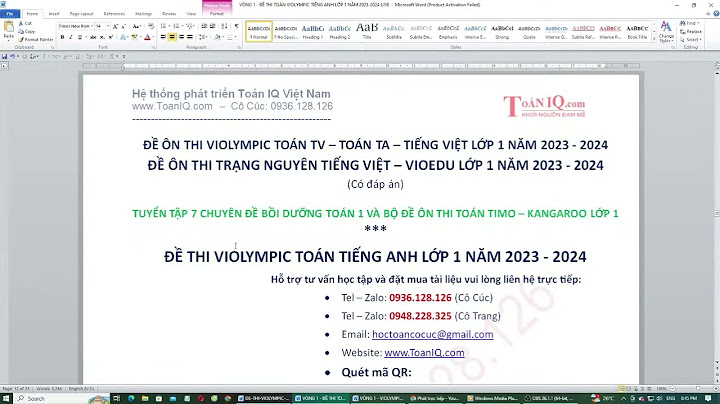The height and width of the screenshot is (404, 720).
Task: Open the Change Case dropdown
Action: pyautogui.click(x=137, y=26)
